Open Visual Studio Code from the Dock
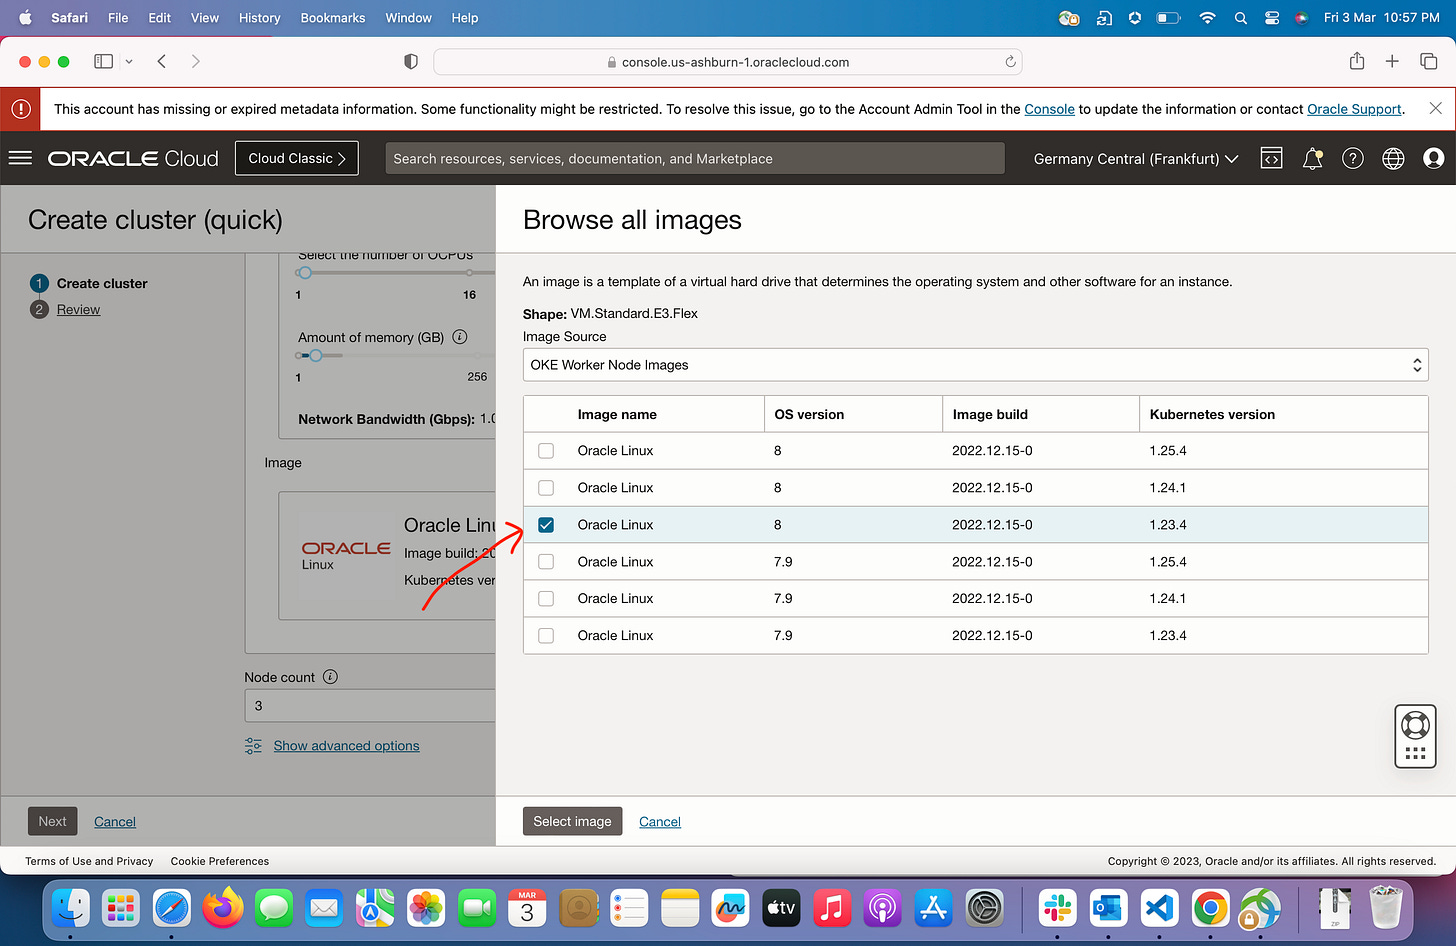Screen dimensions: 1456x946 [1159, 908]
